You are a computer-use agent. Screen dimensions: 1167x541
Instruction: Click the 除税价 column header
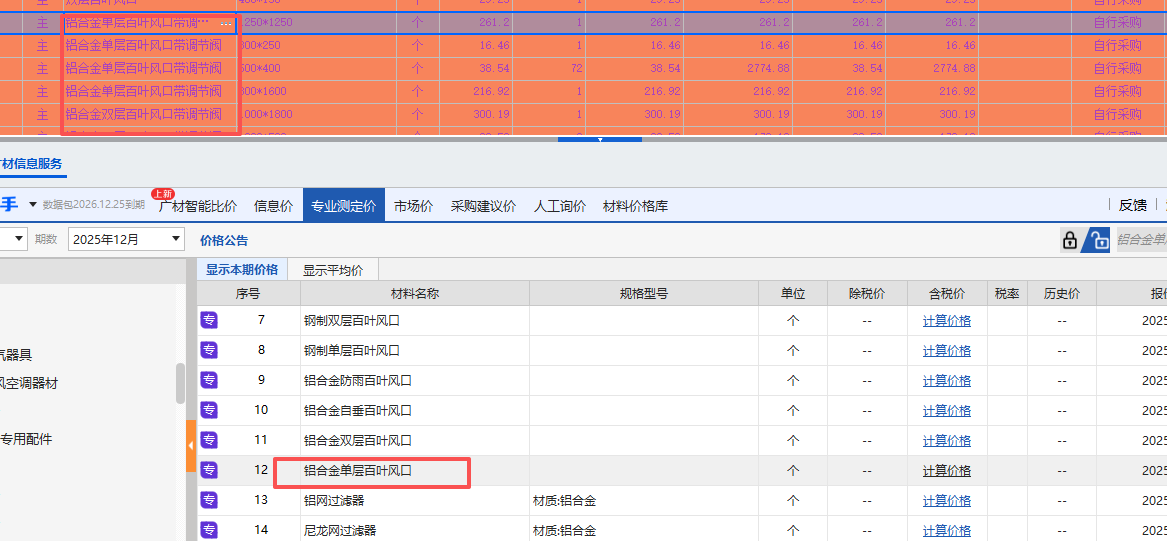pos(867,292)
